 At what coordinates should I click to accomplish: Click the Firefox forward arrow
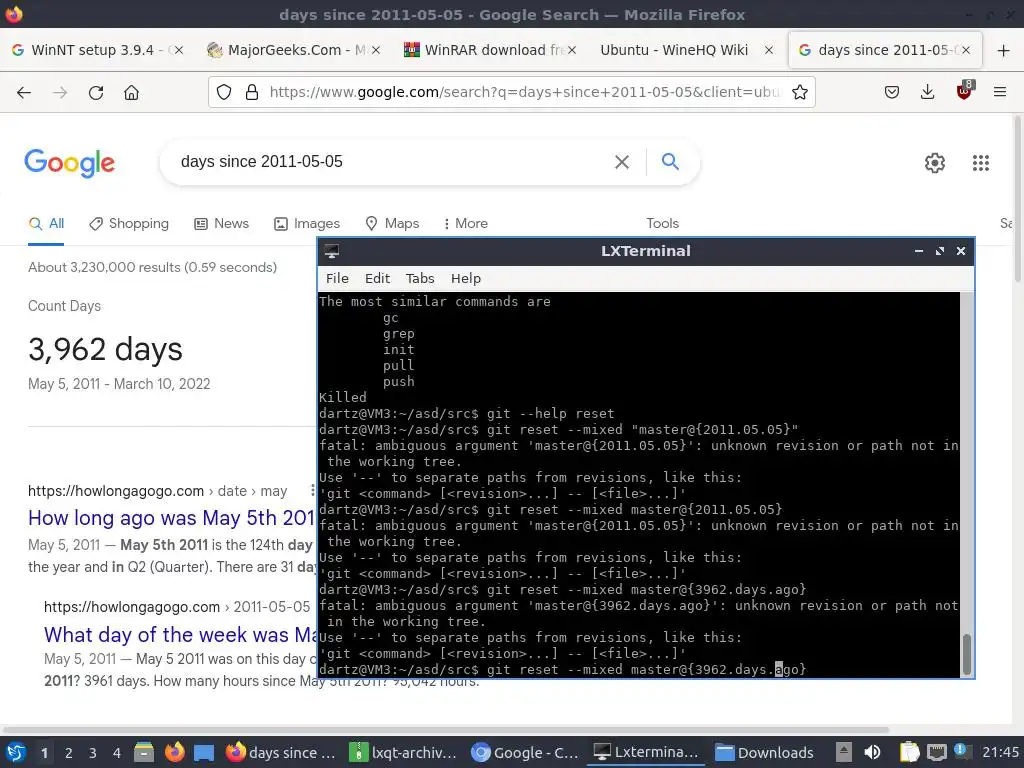[60, 93]
